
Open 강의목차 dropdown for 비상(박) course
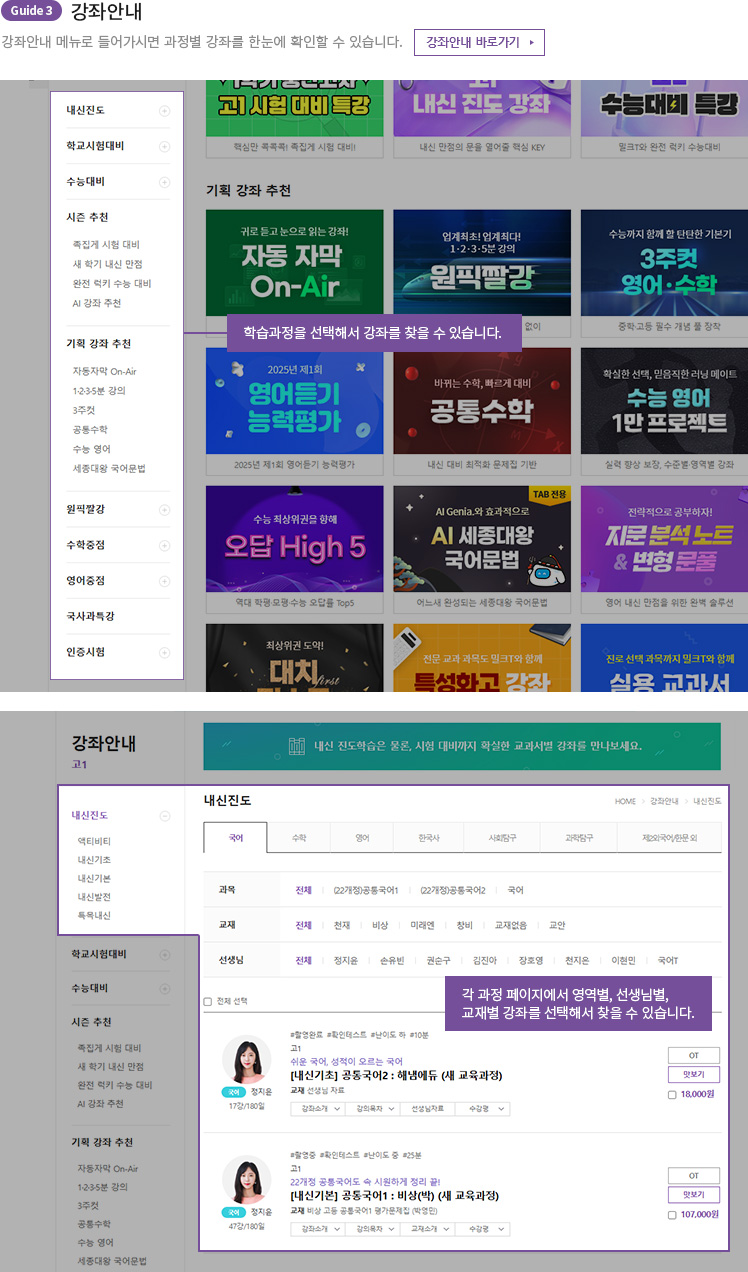click(x=372, y=1229)
